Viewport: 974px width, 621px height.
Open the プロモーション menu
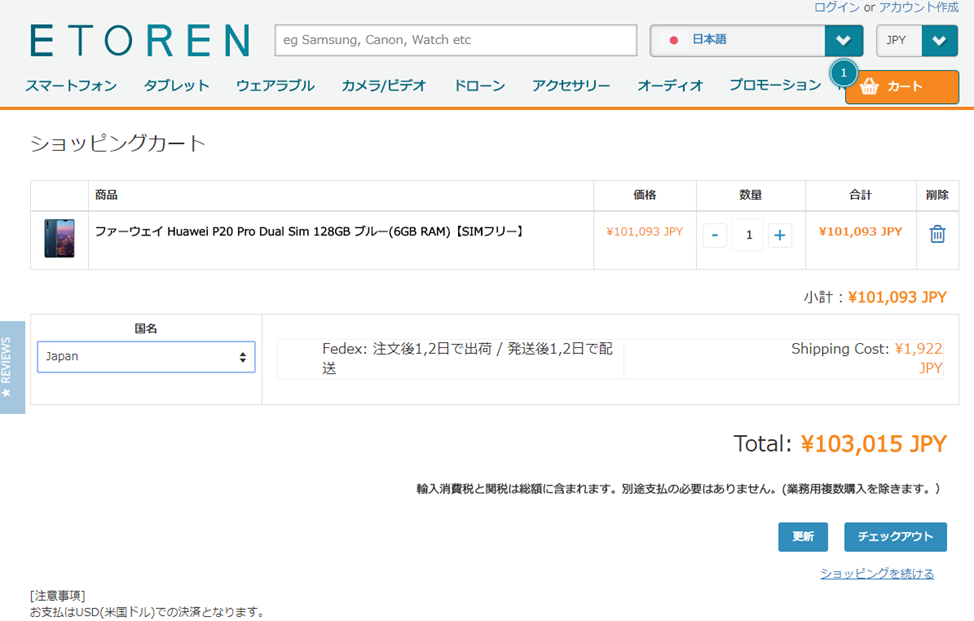[775, 85]
